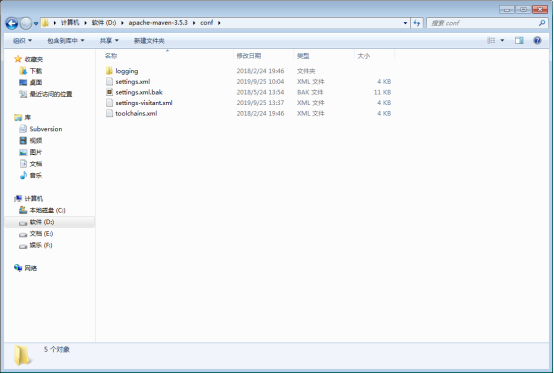The height and width of the screenshot is (374, 554).
Task: Select the settings-visitant.xml file name
Action: (x=144, y=103)
